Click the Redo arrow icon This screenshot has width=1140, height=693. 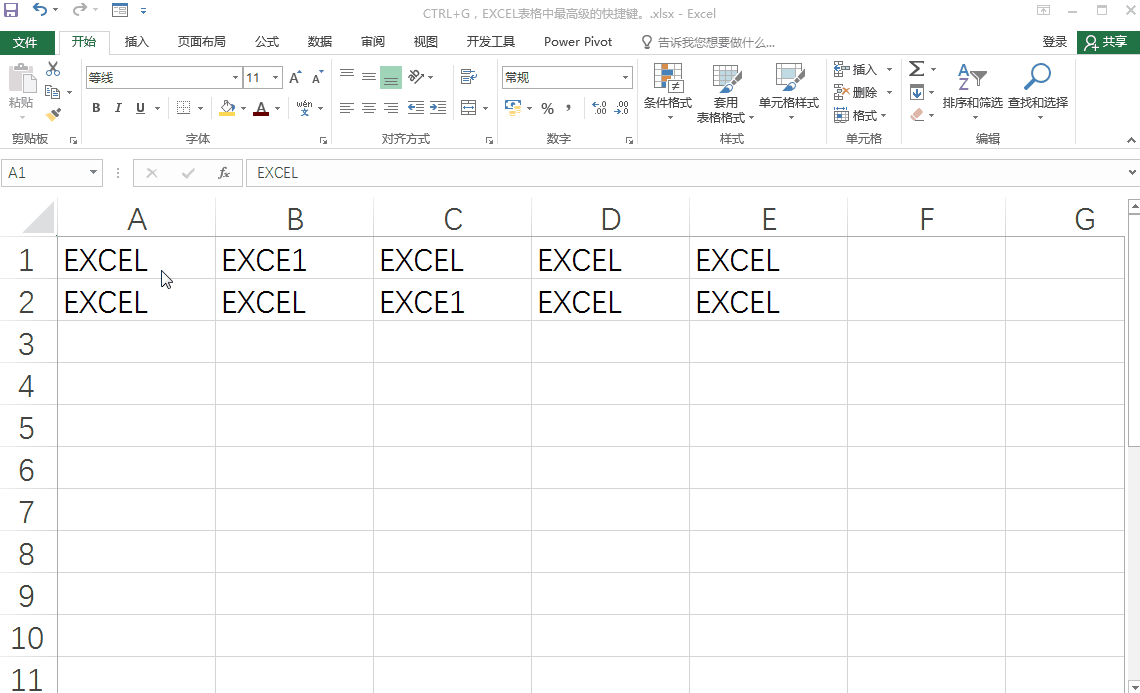(x=79, y=10)
